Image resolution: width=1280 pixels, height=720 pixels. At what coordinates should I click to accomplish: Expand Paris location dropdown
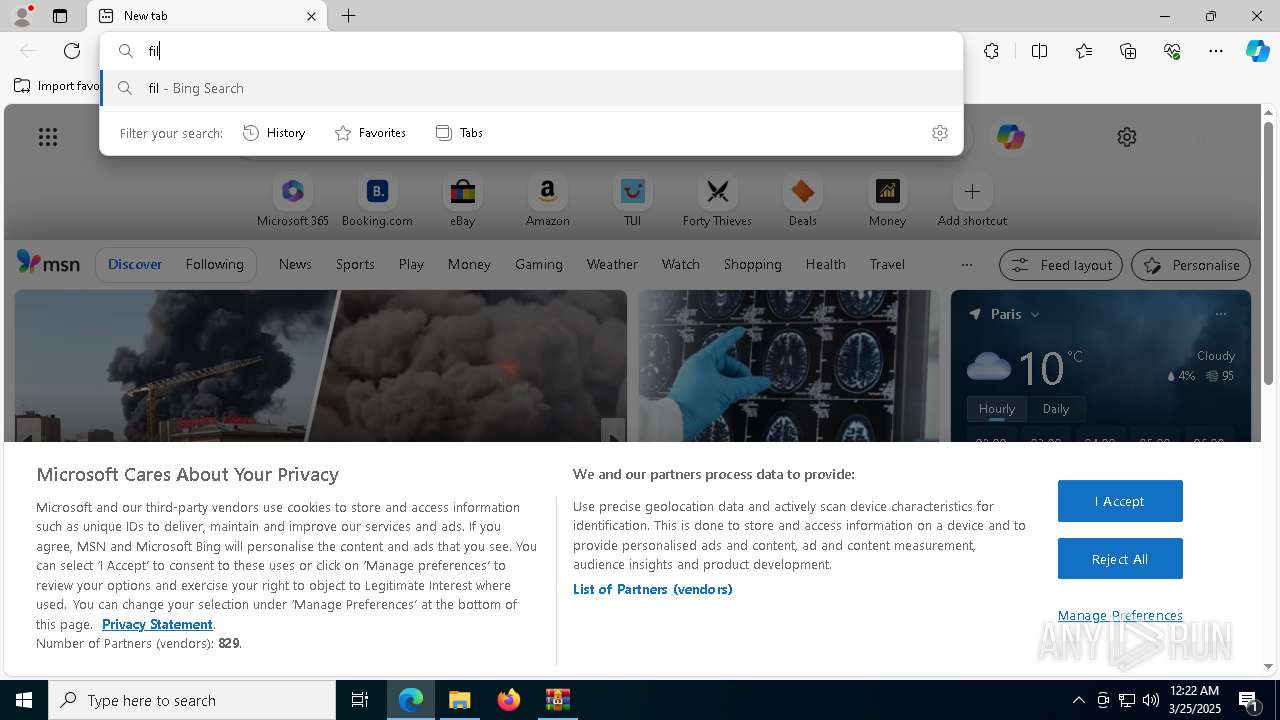coord(1035,314)
